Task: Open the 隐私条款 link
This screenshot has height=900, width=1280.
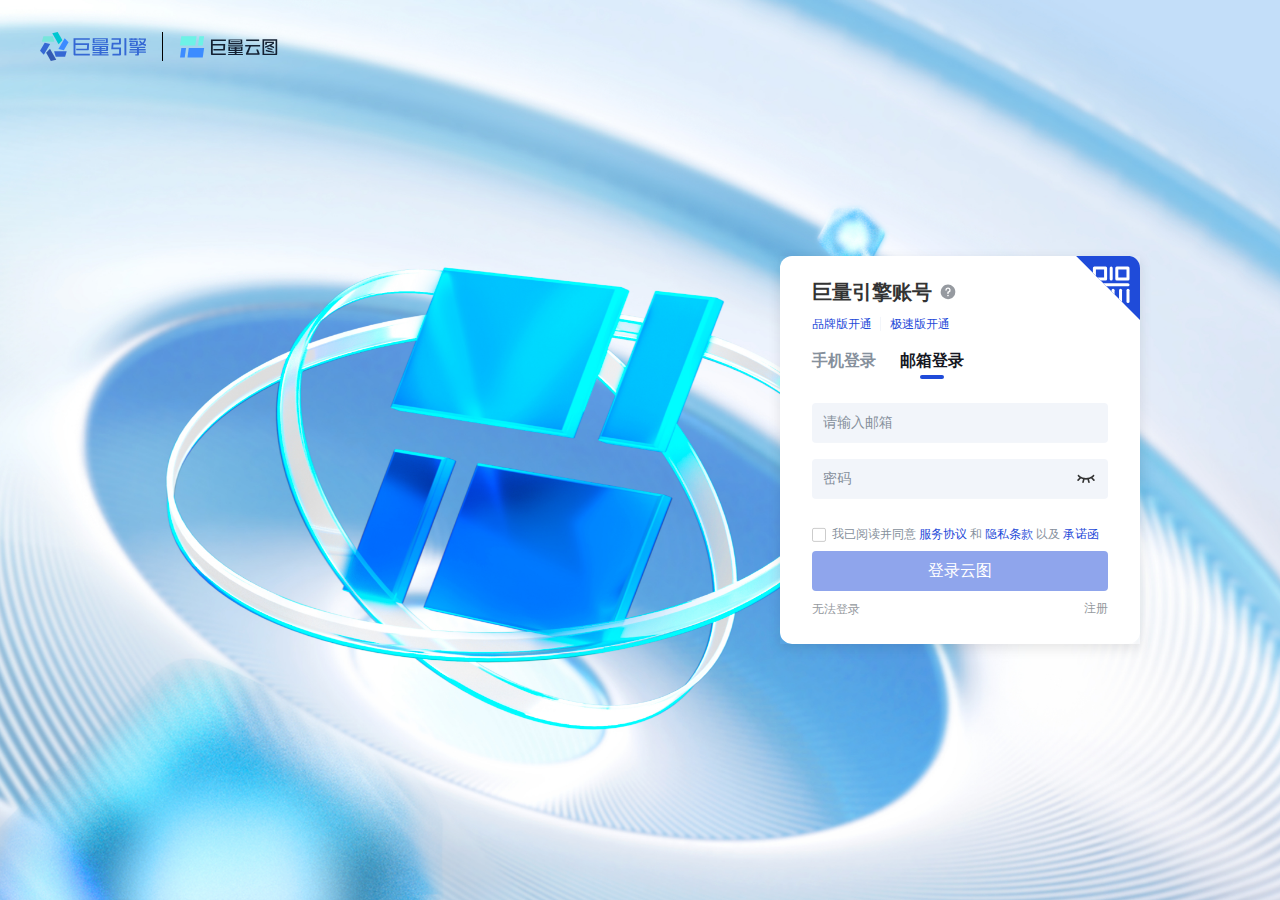Action: (1009, 534)
